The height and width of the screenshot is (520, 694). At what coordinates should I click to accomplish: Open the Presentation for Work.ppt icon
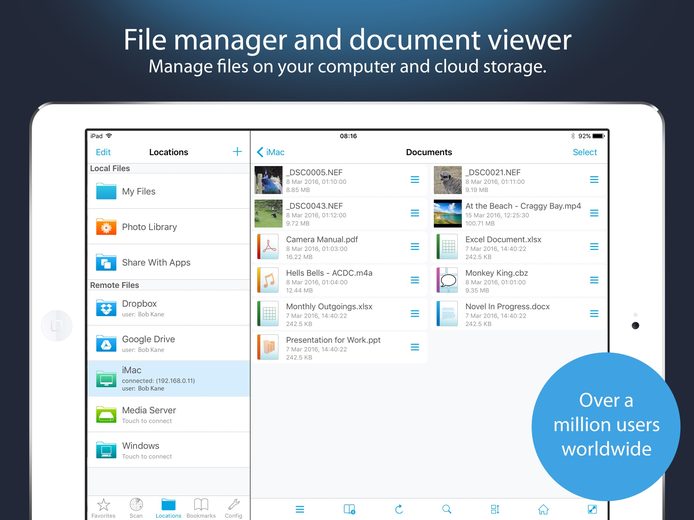pos(268,347)
